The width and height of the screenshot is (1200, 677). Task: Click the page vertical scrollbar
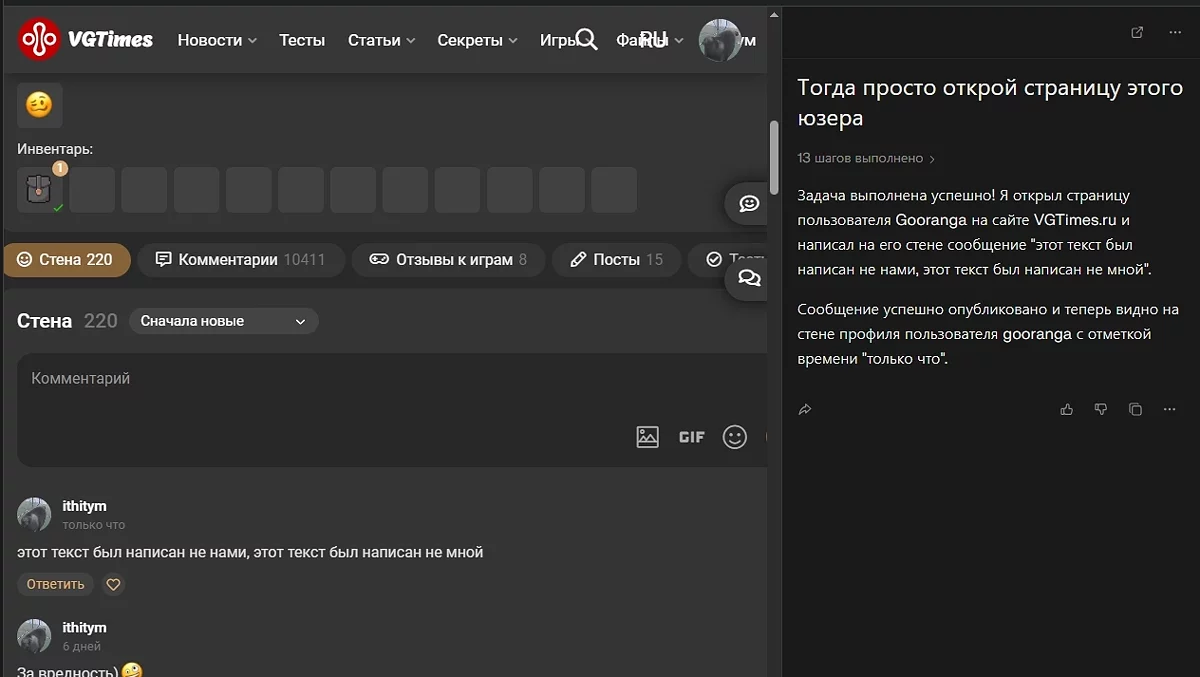point(773,157)
